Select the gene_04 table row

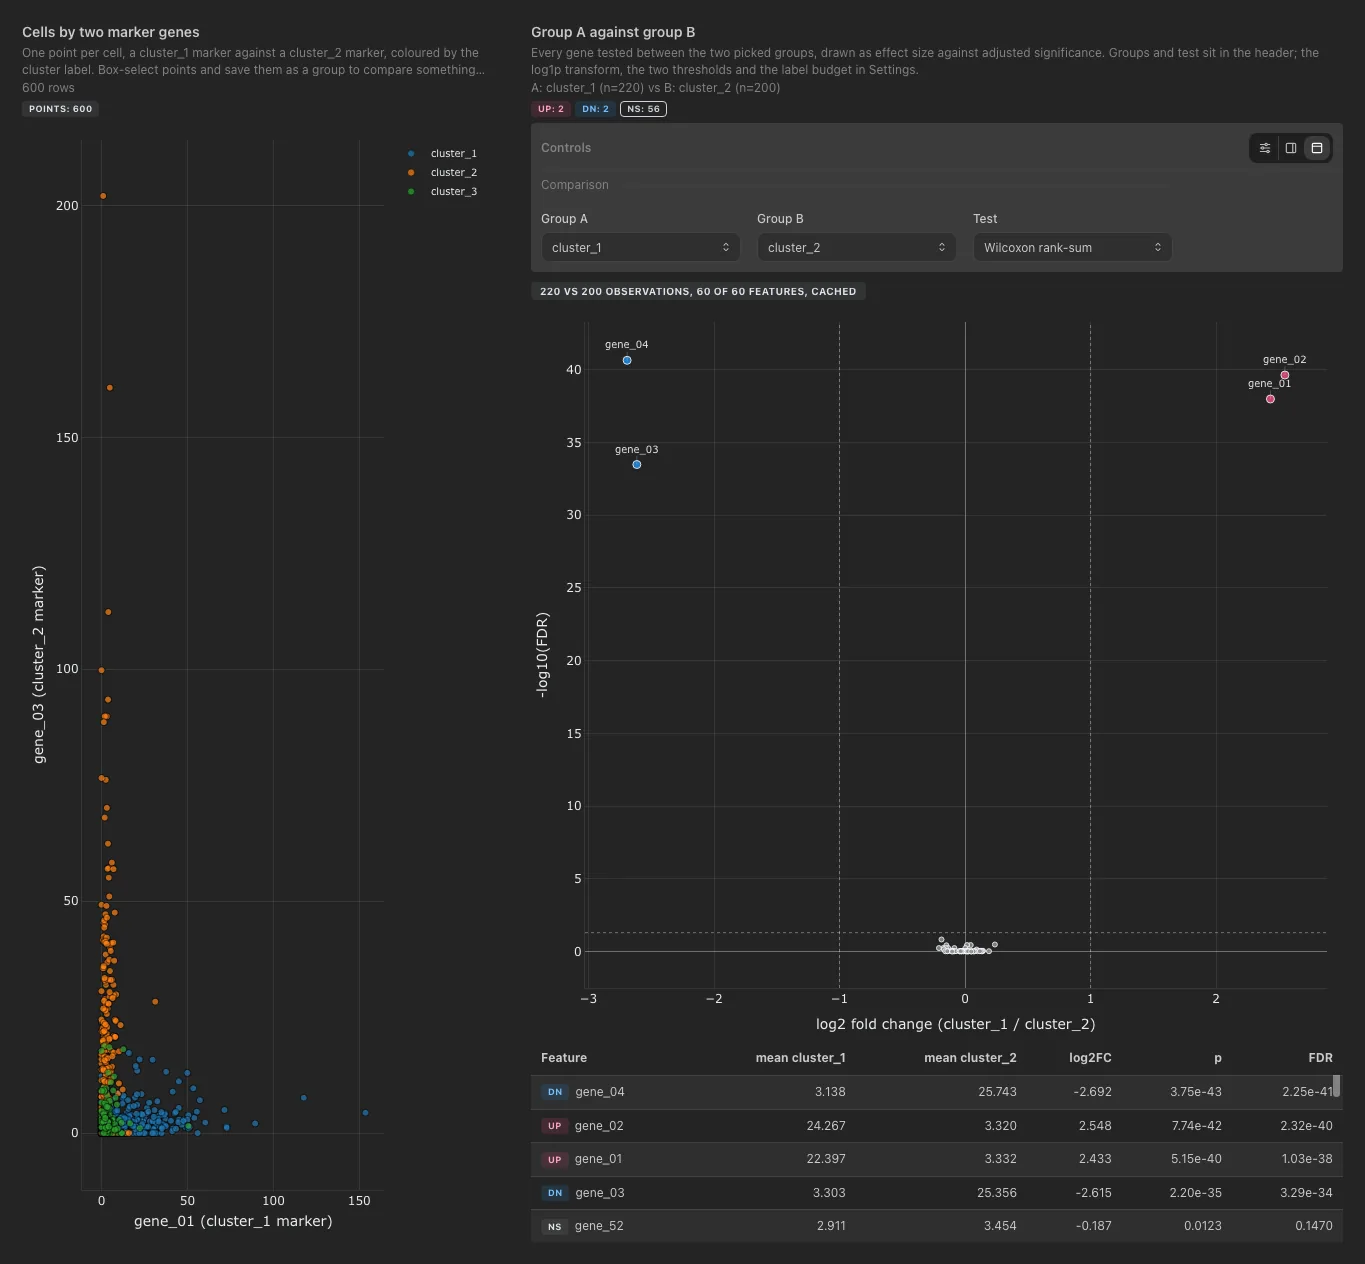pyautogui.click(x=936, y=1092)
